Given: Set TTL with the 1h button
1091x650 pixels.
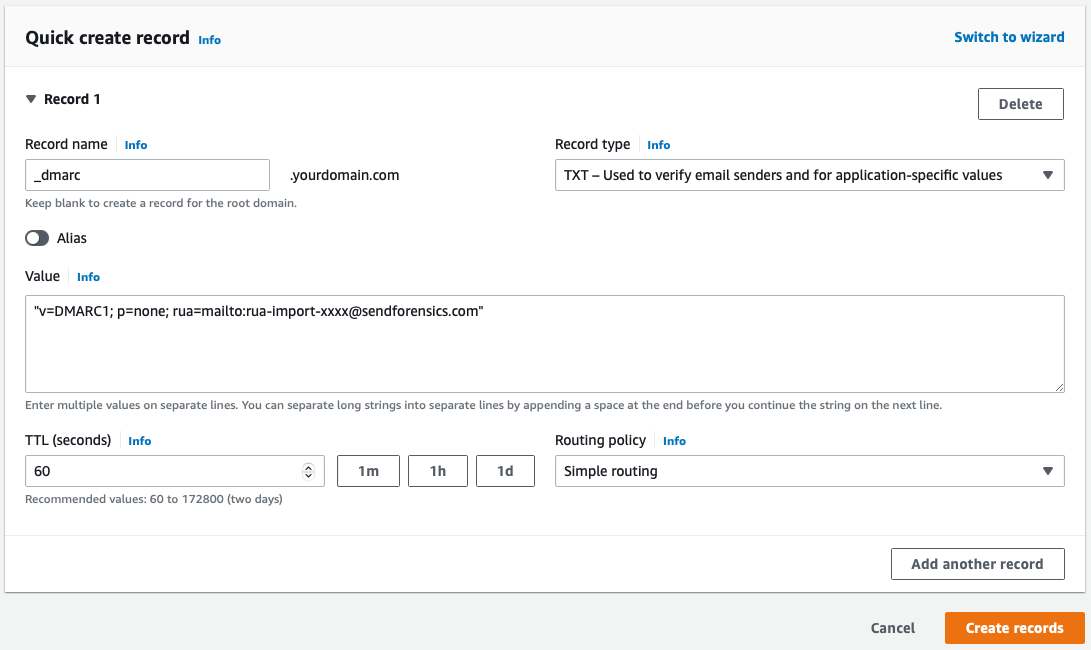Looking at the screenshot, I should pos(438,471).
